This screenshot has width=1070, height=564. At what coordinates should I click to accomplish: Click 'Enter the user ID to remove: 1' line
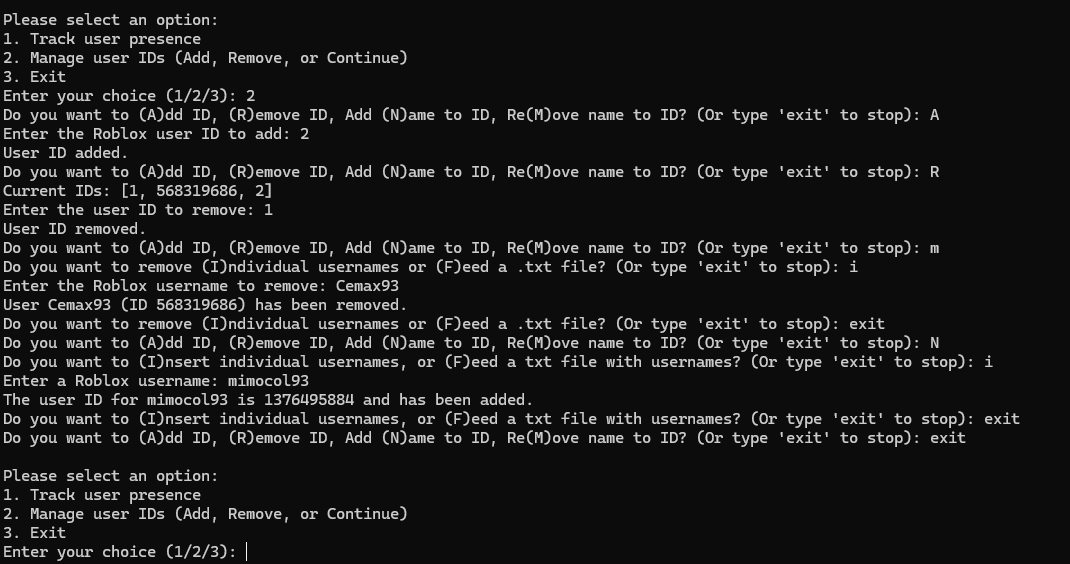coord(137,210)
